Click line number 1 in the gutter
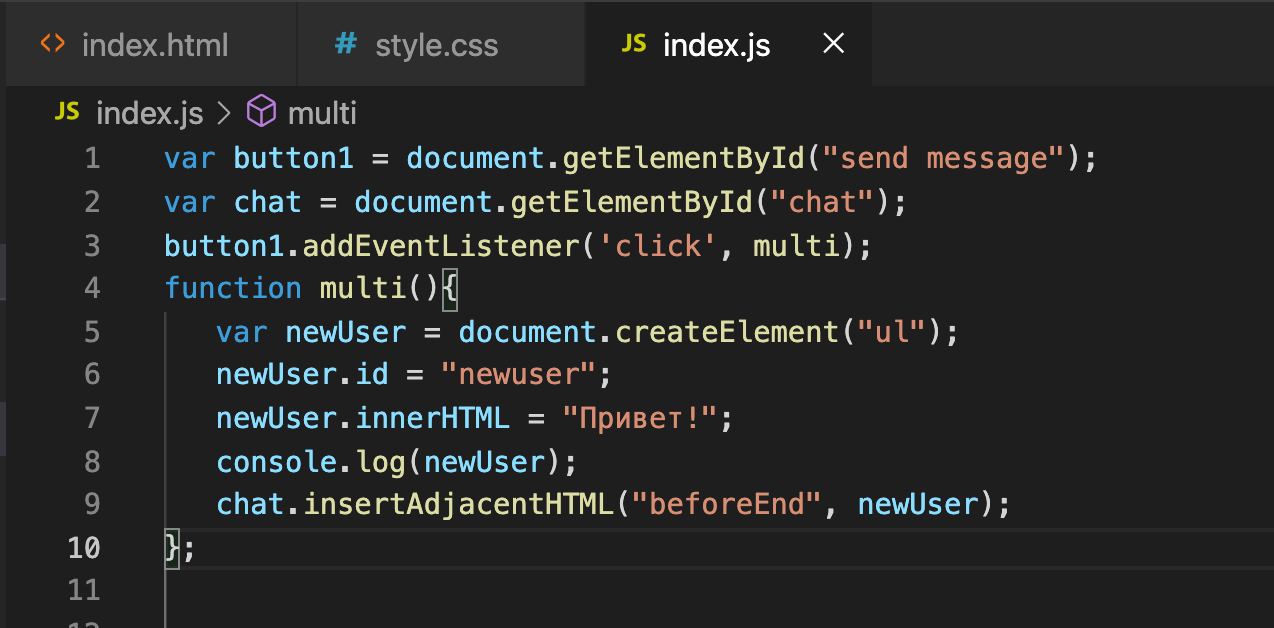This screenshot has height=628, width=1274. [92, 159]
